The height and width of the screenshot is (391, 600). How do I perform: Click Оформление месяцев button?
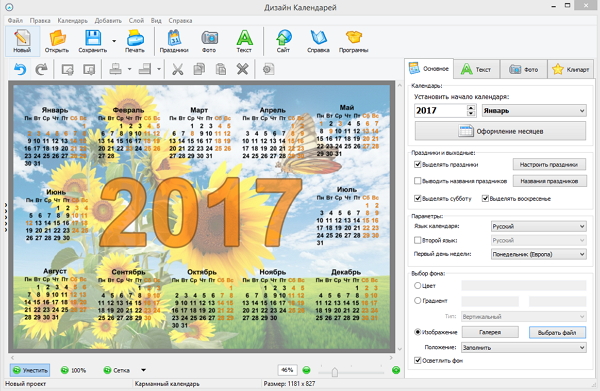point(501,131)
